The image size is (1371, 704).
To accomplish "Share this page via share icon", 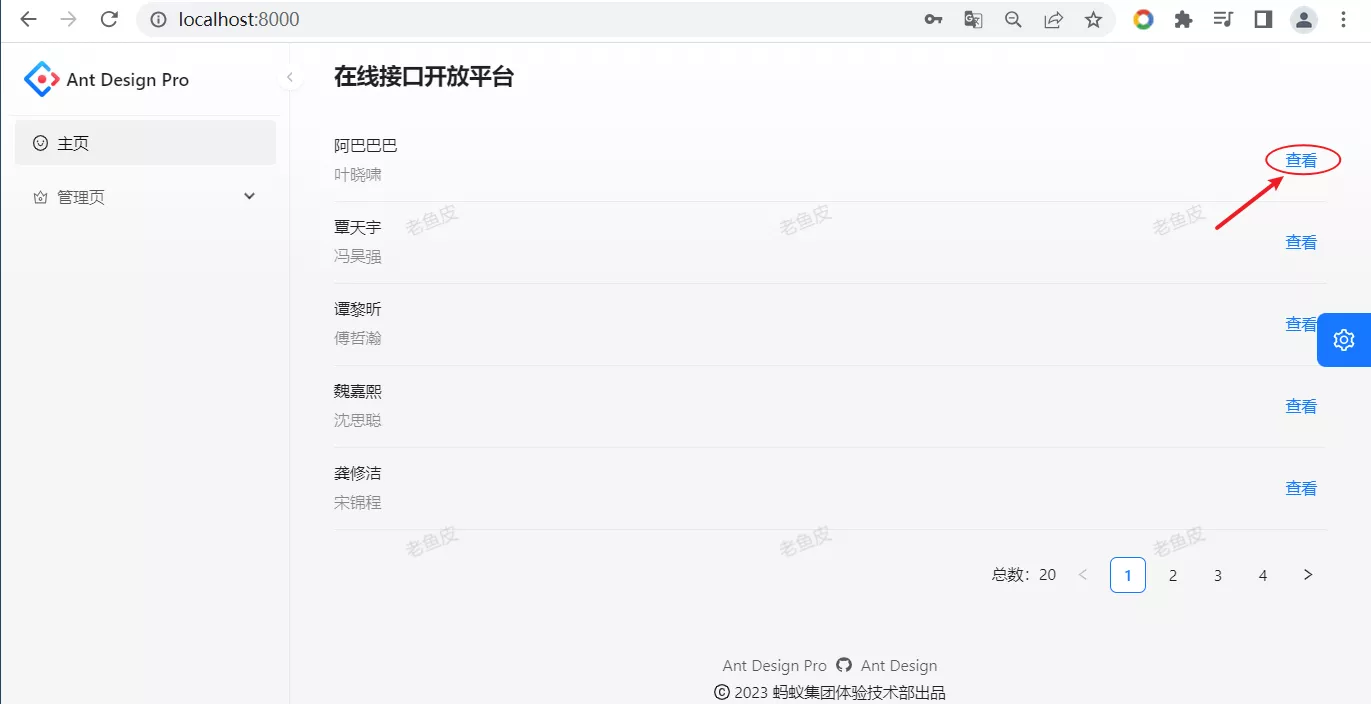I will [1053, 19].
